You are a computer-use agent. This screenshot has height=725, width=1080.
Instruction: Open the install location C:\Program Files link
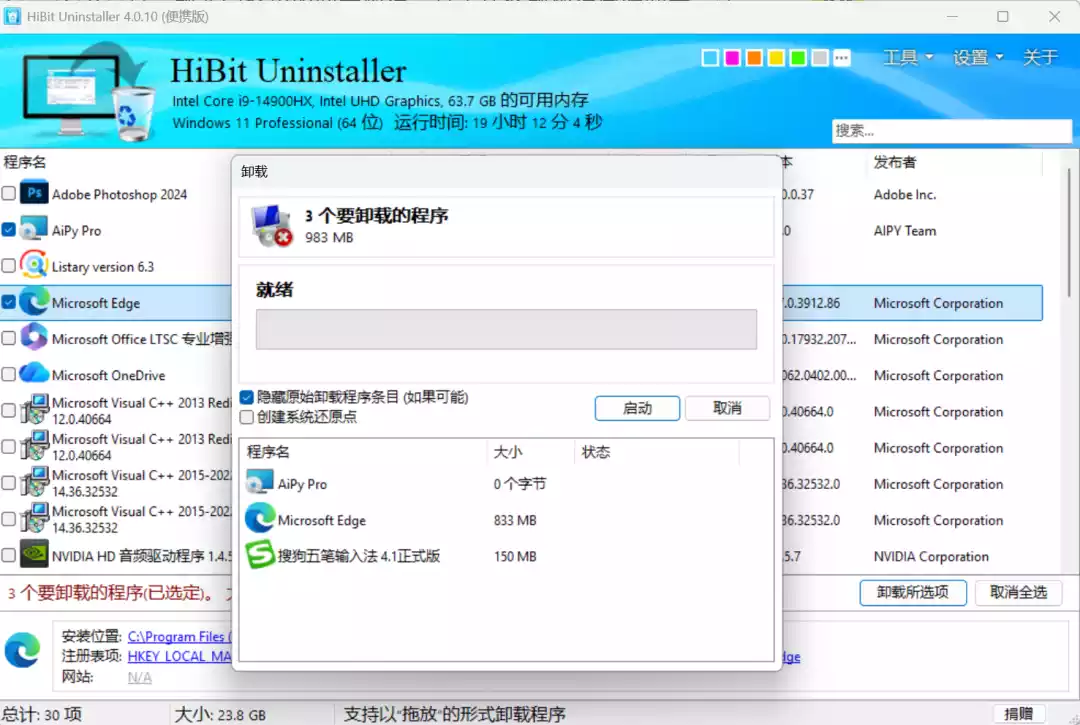coord(179,636)
